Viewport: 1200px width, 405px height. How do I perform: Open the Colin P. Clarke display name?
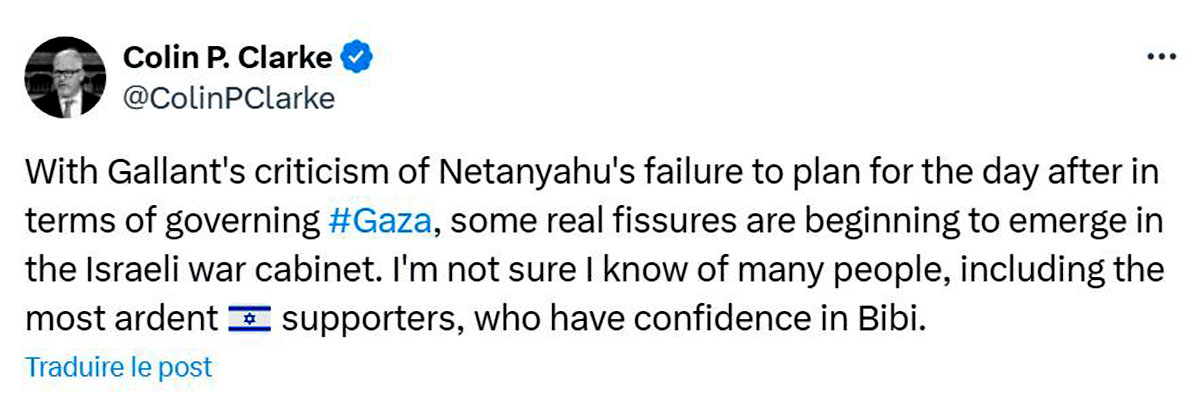(227, 58)
